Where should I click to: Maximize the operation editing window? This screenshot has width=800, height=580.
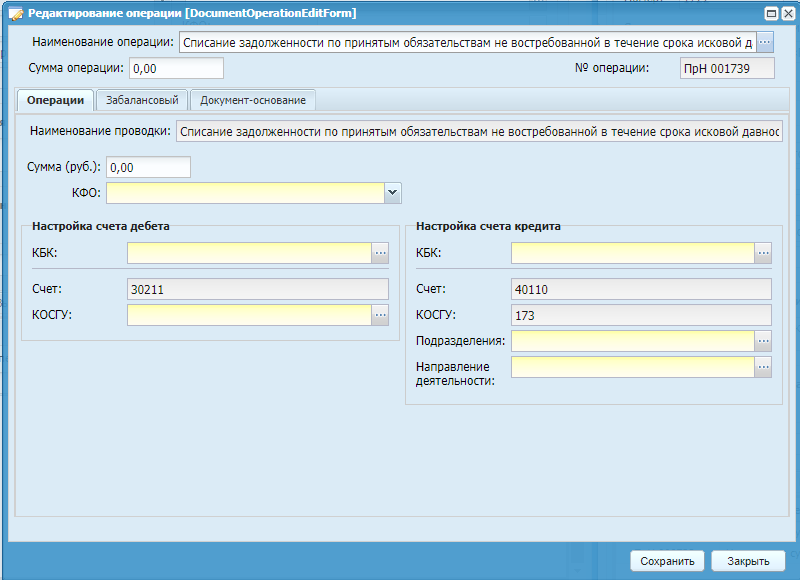pos(771,13)
